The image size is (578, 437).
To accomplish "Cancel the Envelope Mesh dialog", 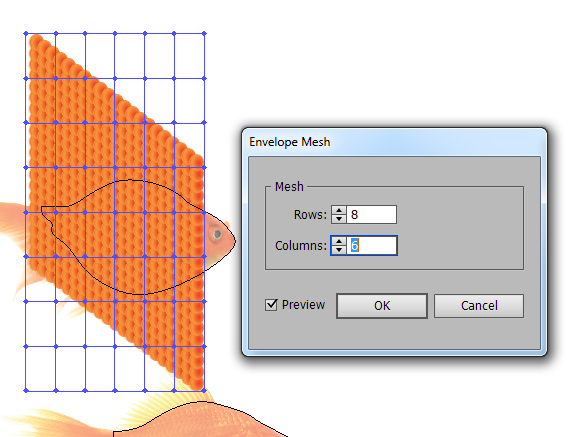I will (479, 306).
